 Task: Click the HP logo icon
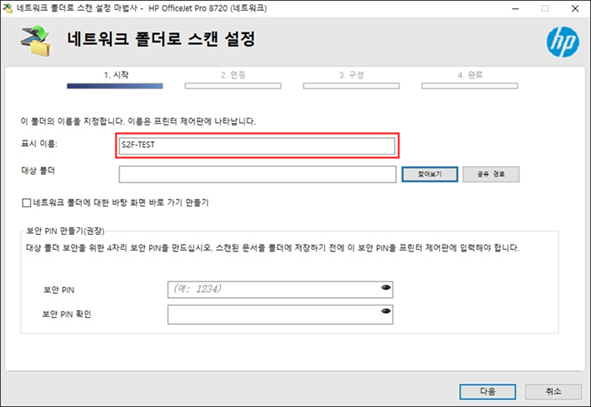(x=563, y=42)
